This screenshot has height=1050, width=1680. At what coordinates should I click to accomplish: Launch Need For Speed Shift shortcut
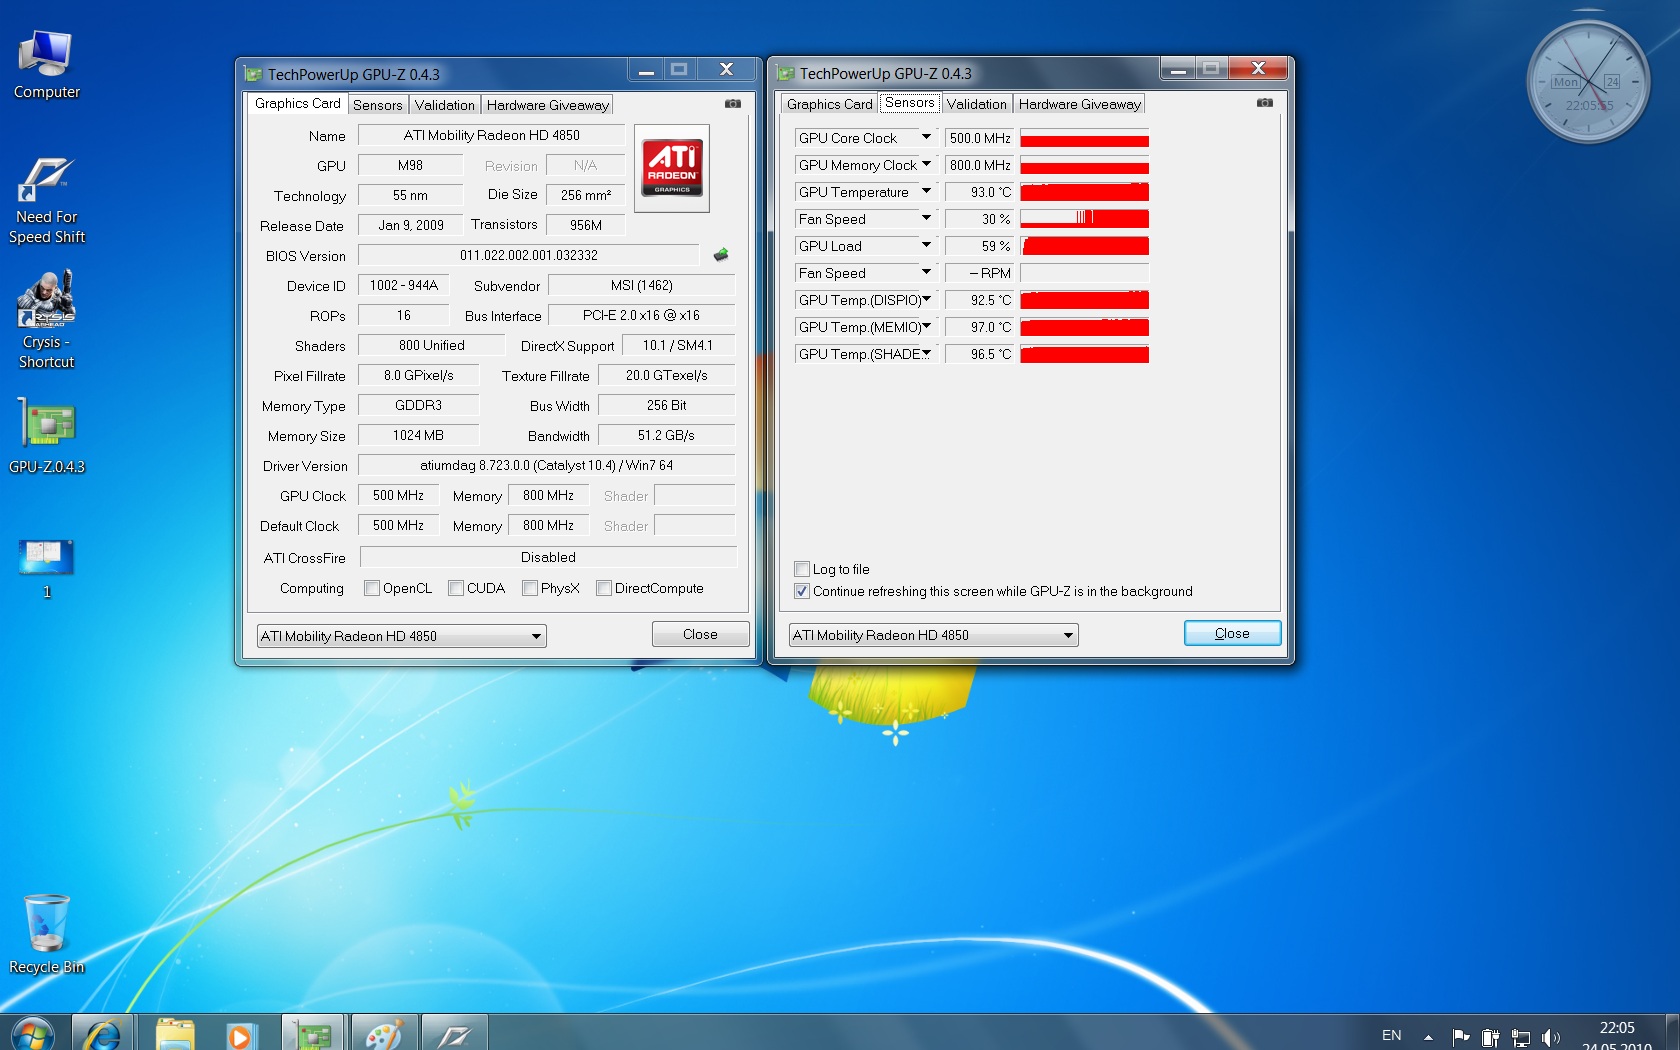[x=46, y=200]
